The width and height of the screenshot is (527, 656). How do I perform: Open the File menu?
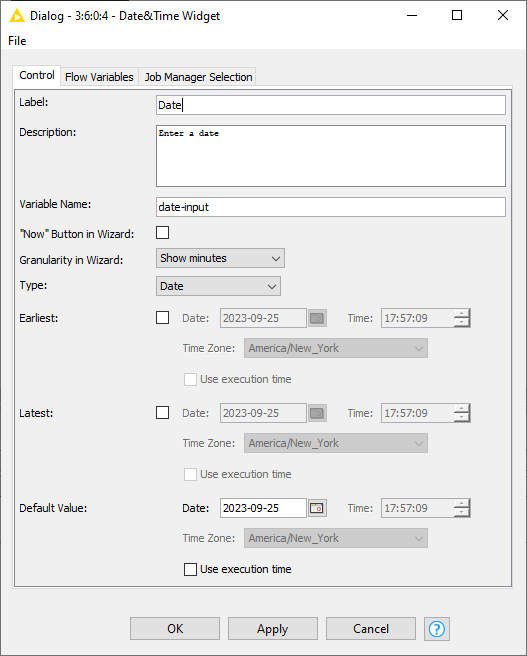[17, 41]
